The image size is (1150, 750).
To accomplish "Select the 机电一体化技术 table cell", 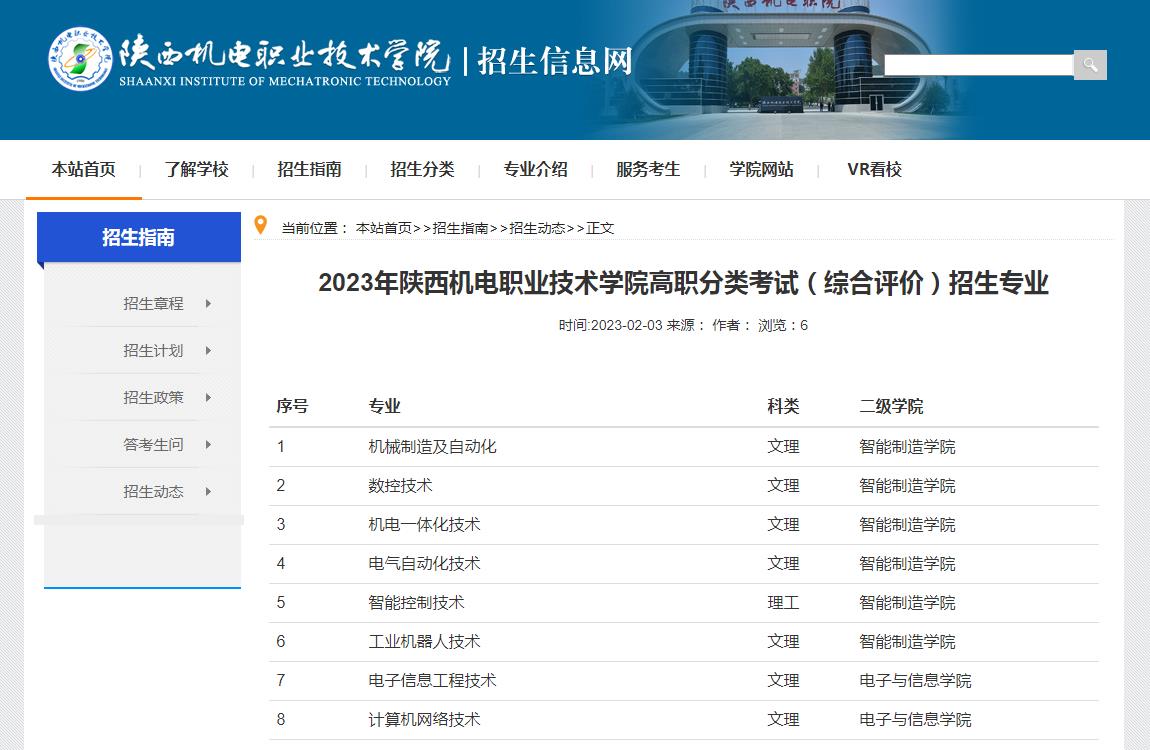I will (424, 524).
